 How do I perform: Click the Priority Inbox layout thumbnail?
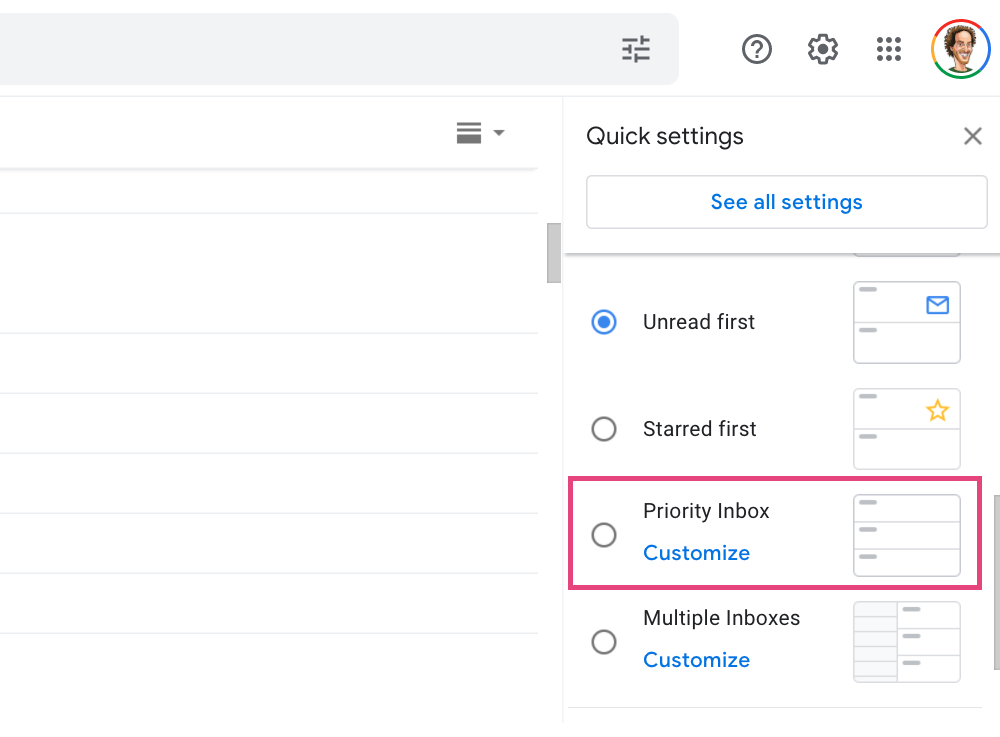click(x=906, y=535)
